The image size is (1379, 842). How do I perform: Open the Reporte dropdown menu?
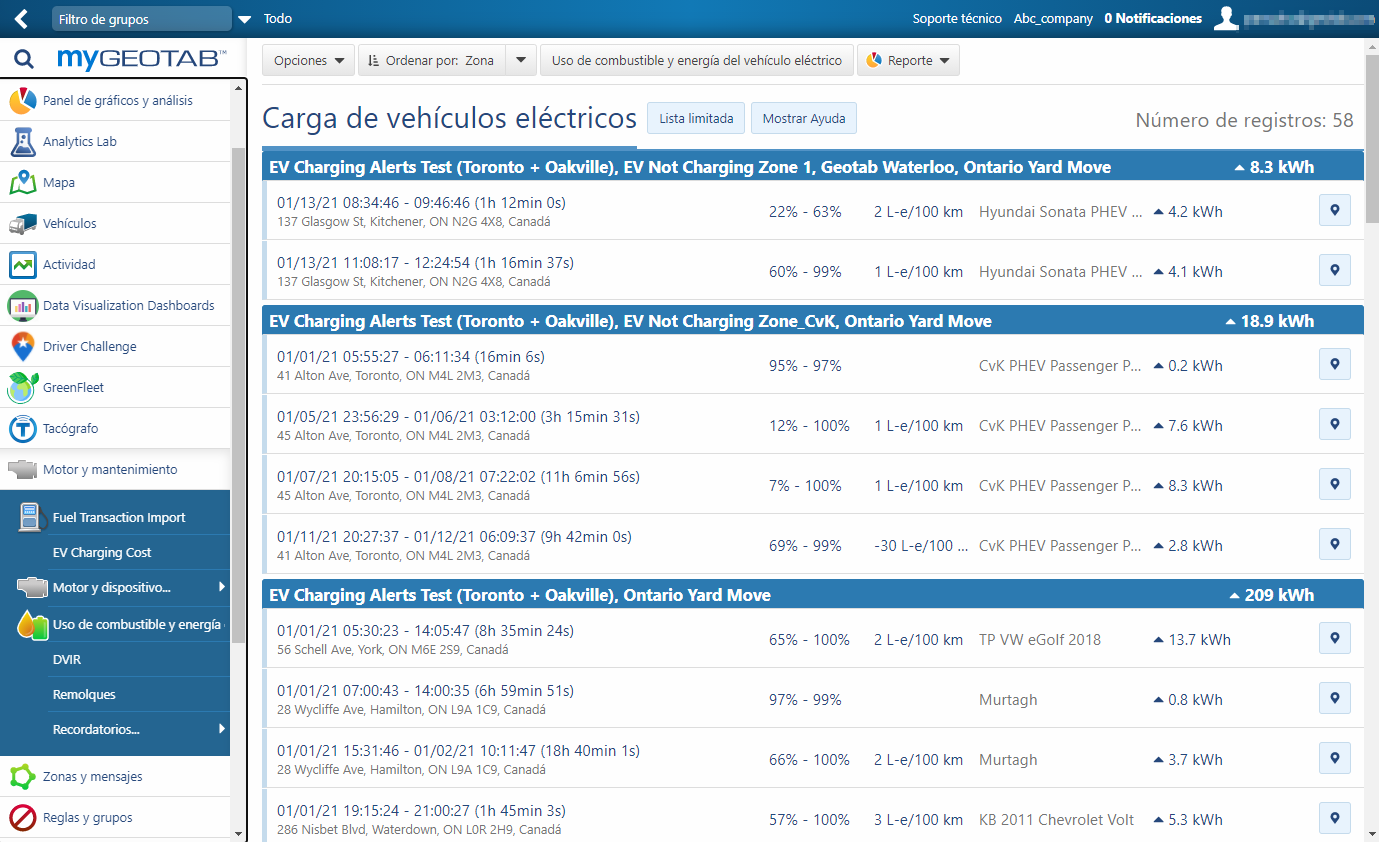coord(908,61)
